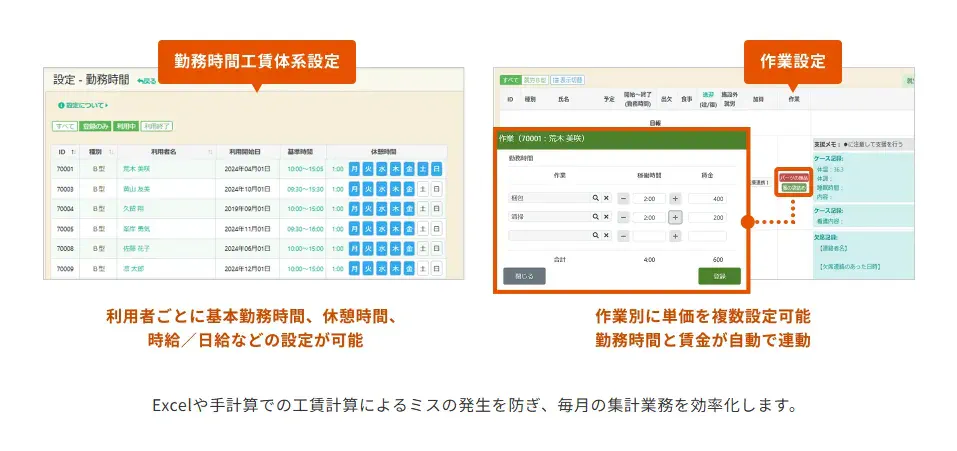Click the wage field showing 200
Image resolution: width=957 pixels, height=451 pixels.
(x=708, y=217)
